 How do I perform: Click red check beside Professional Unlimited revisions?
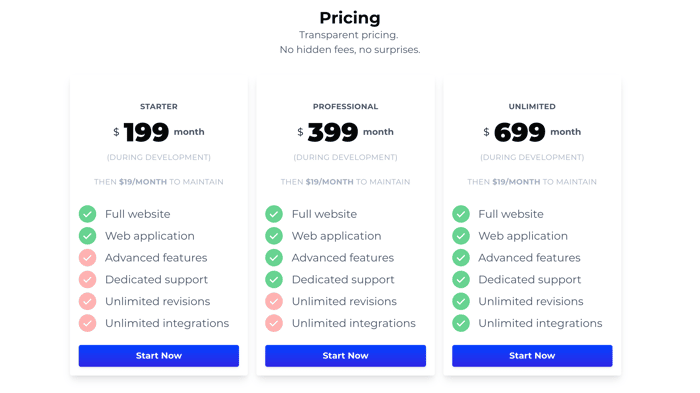click(274, 301)
